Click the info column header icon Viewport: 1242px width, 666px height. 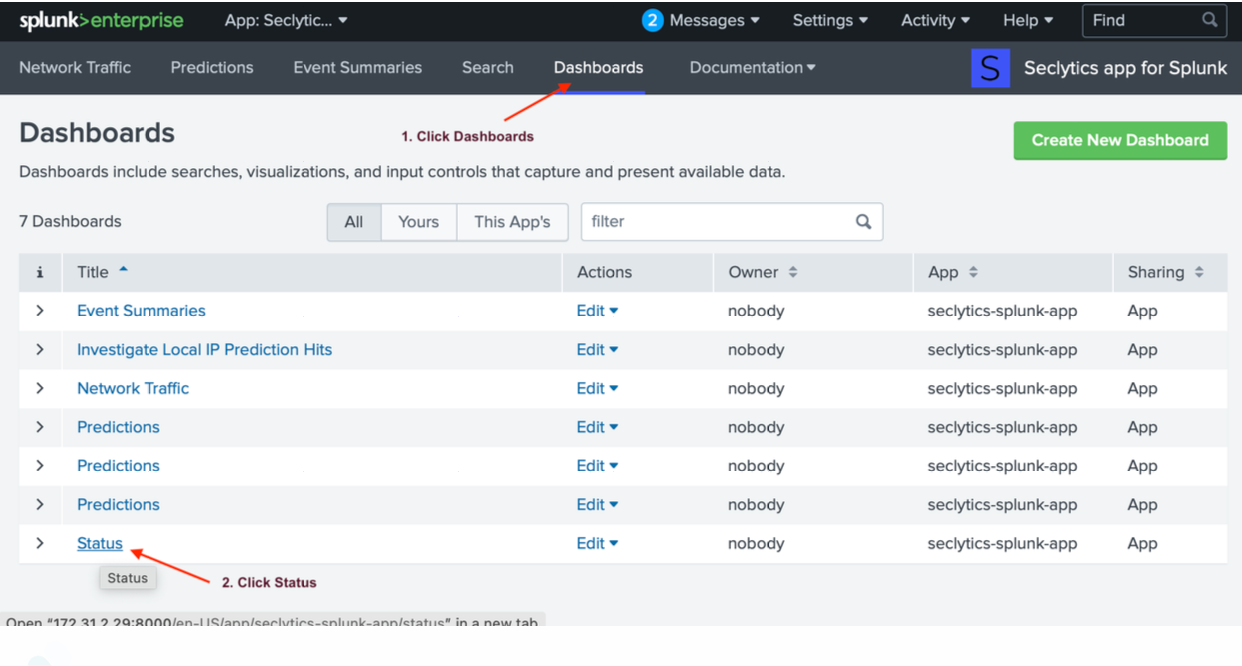coord(40,272)
